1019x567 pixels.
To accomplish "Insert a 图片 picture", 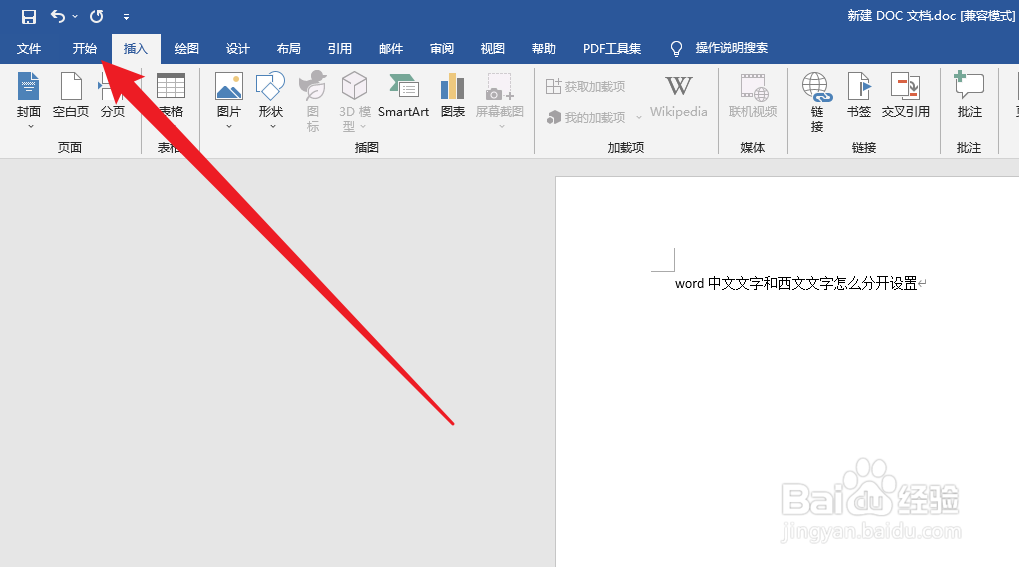I will pyautogui.click(x=229, y=95).
